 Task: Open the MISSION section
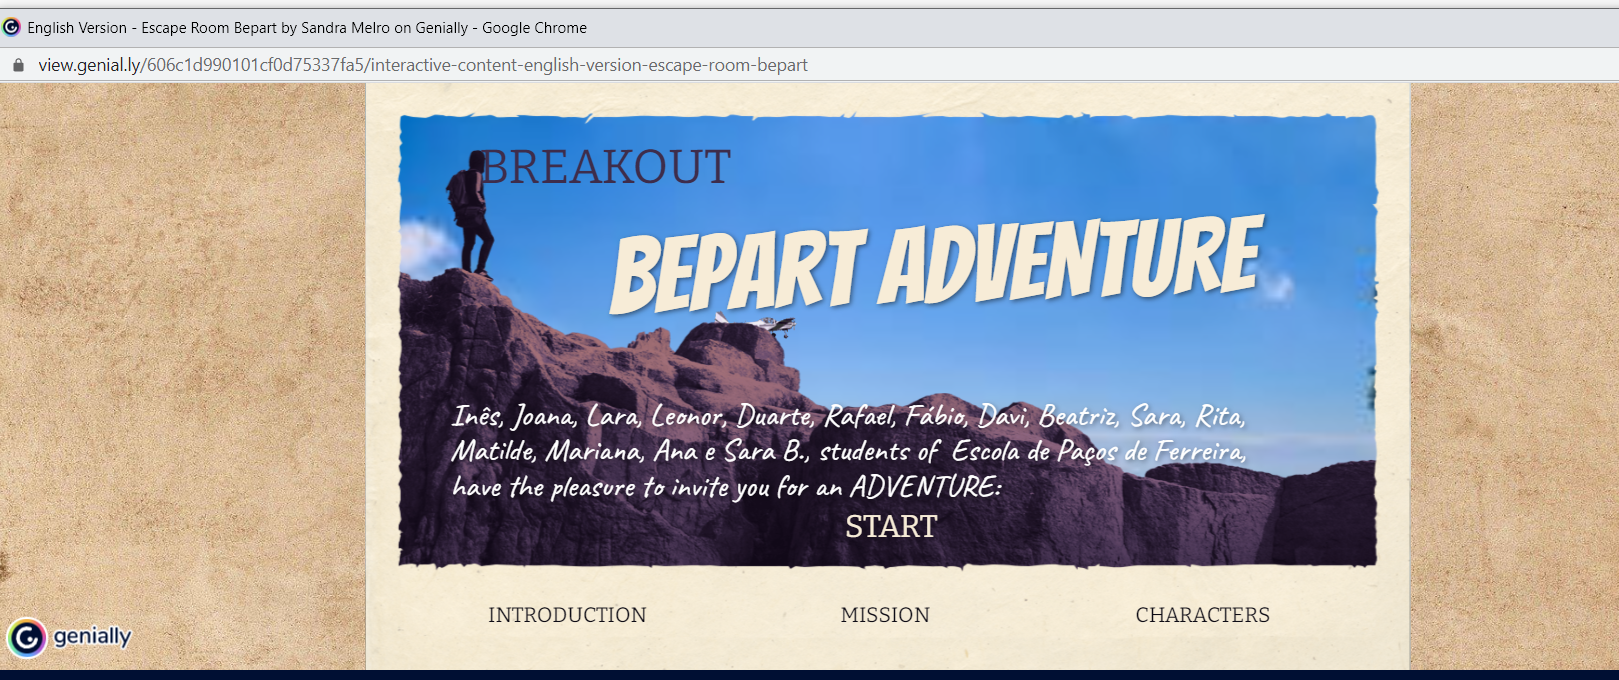coord(885,615)
